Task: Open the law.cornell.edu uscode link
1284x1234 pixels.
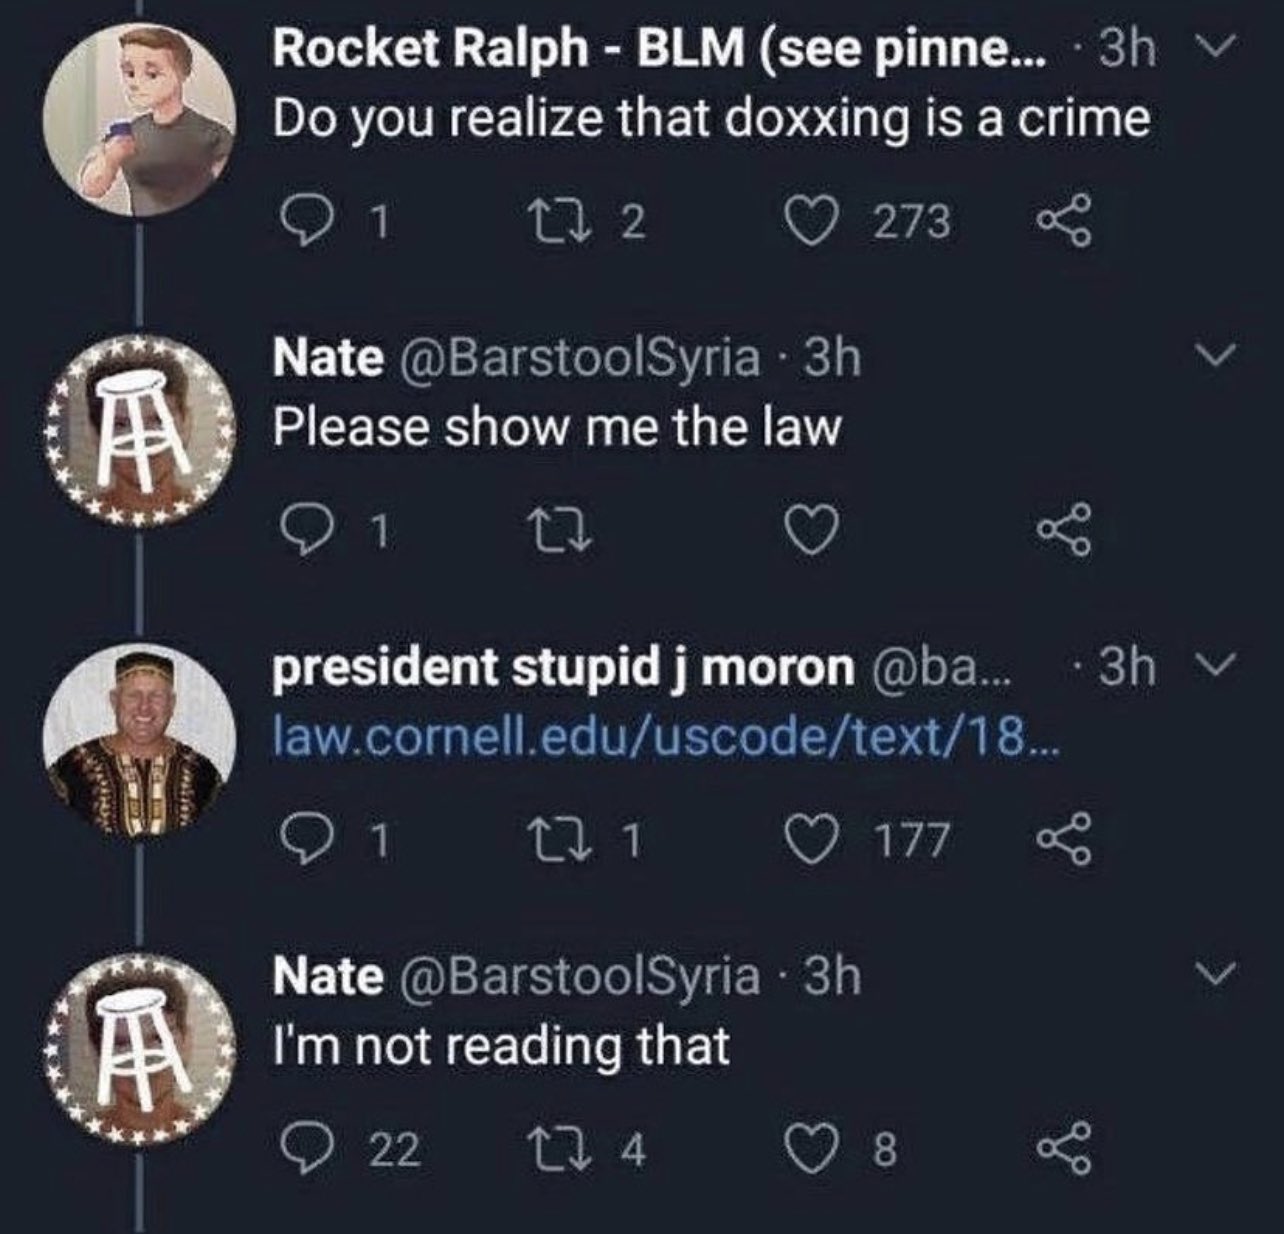Action: (x=662, y=739)
